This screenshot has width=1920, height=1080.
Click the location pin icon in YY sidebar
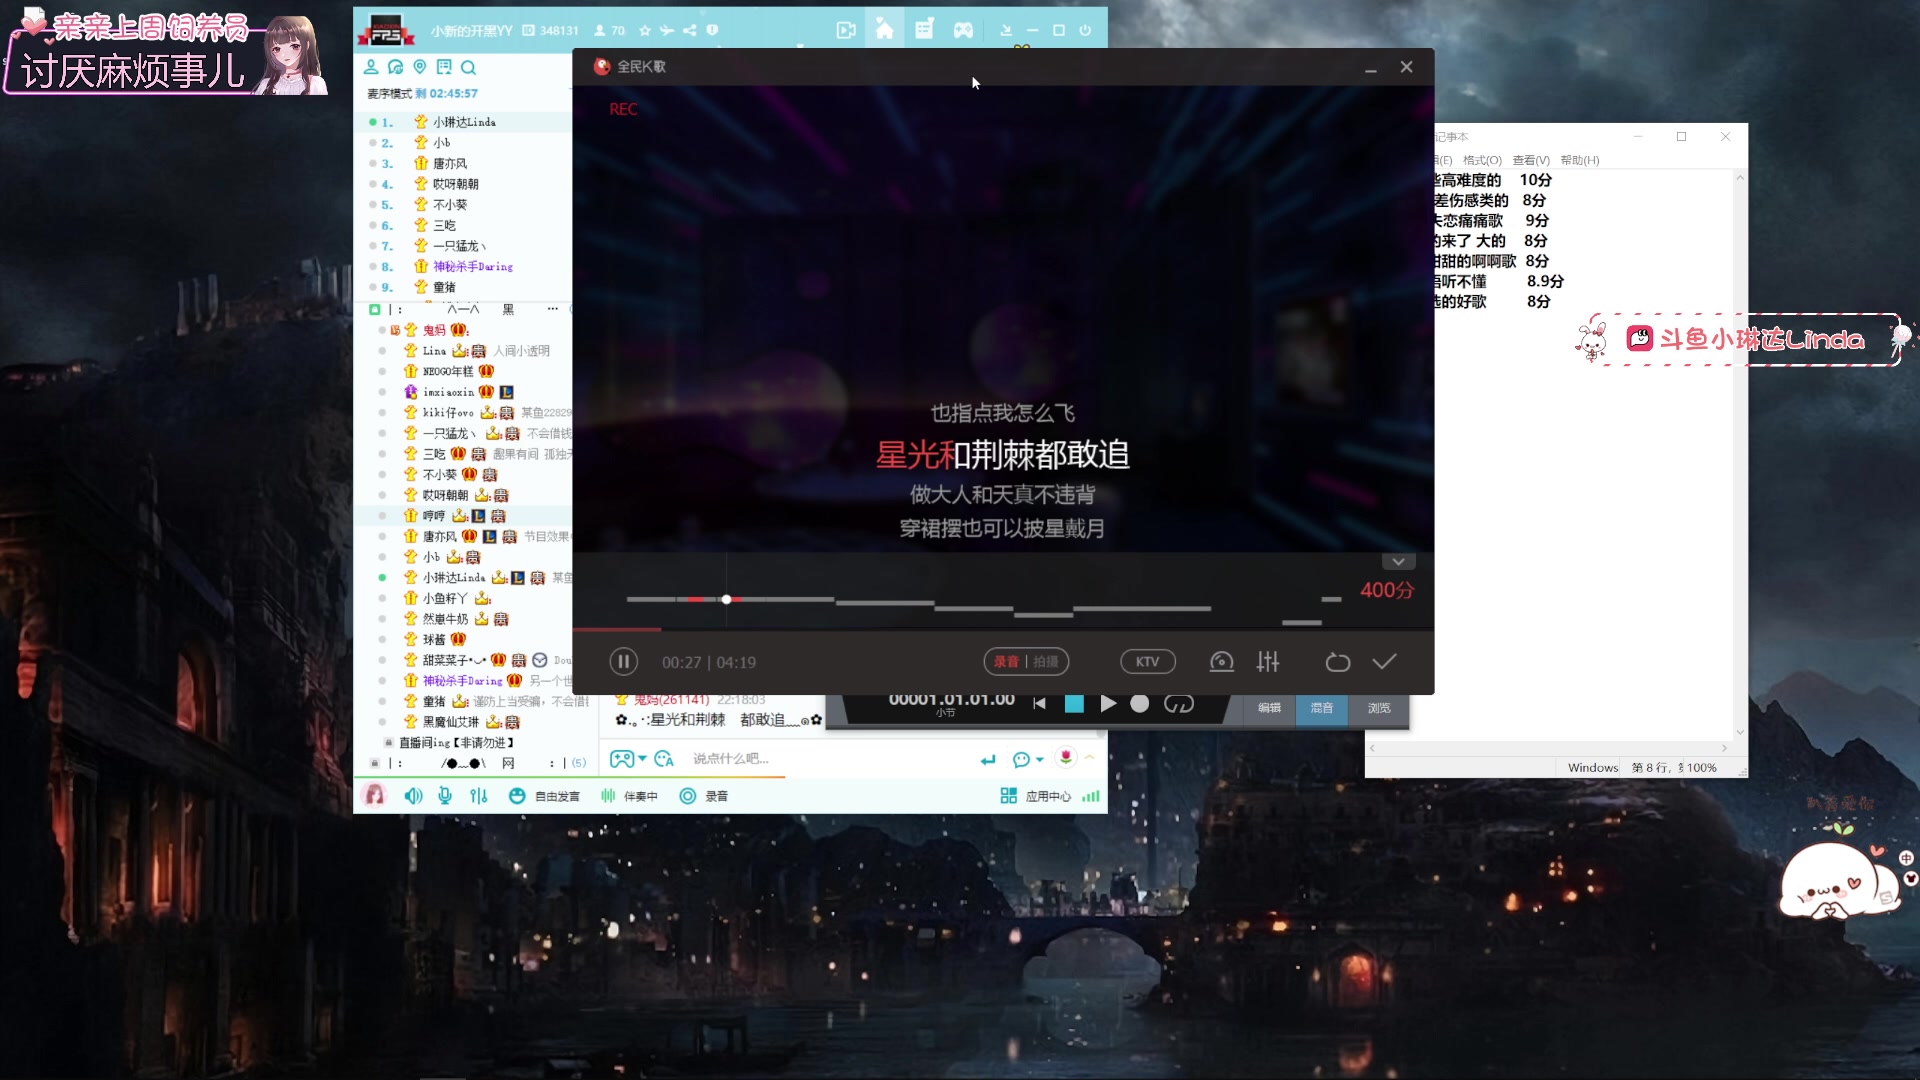click(x=420, y=67)
